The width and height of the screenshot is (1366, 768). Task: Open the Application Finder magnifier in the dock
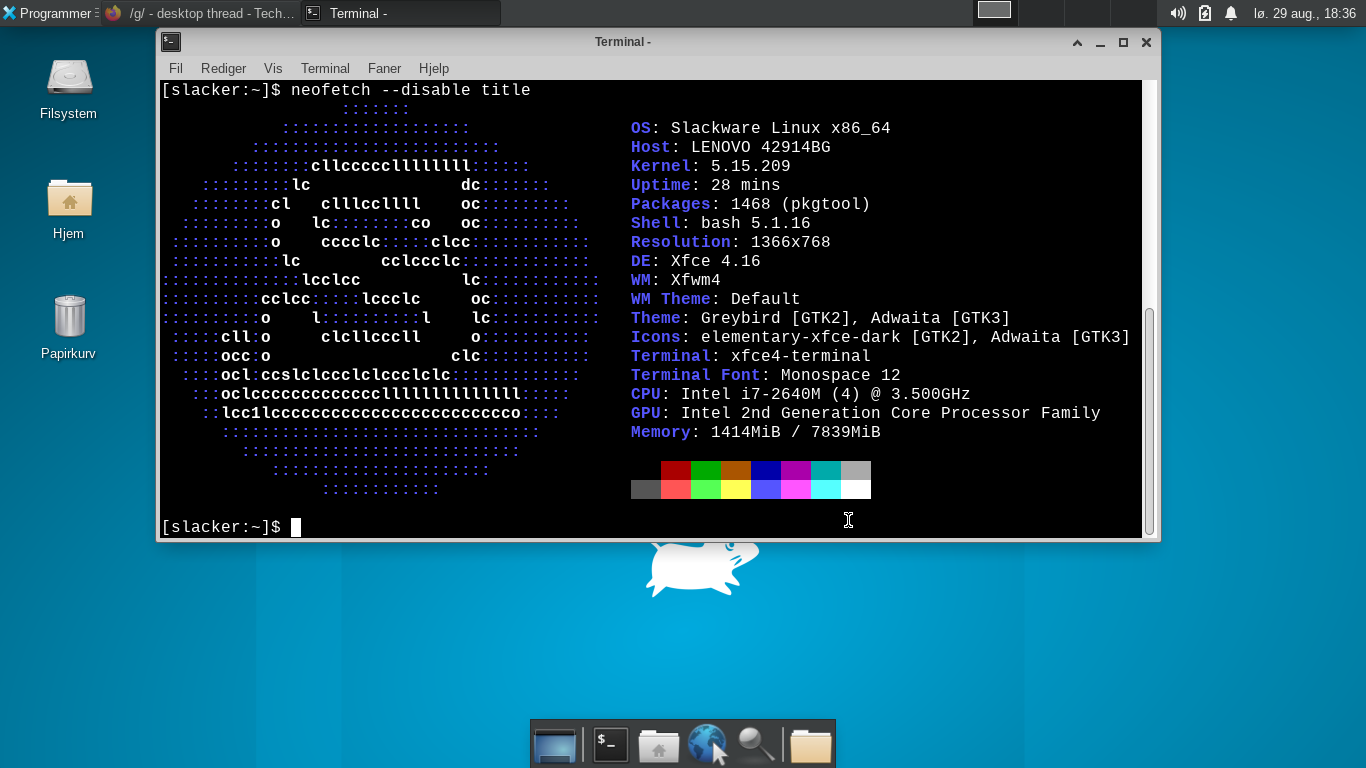[x=756, y=745]
